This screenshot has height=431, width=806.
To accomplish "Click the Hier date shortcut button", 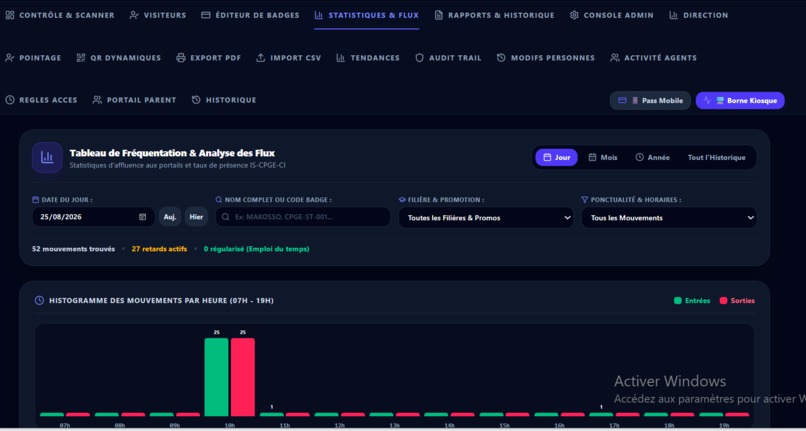I will pyautogui.click(x=196, y=217).
